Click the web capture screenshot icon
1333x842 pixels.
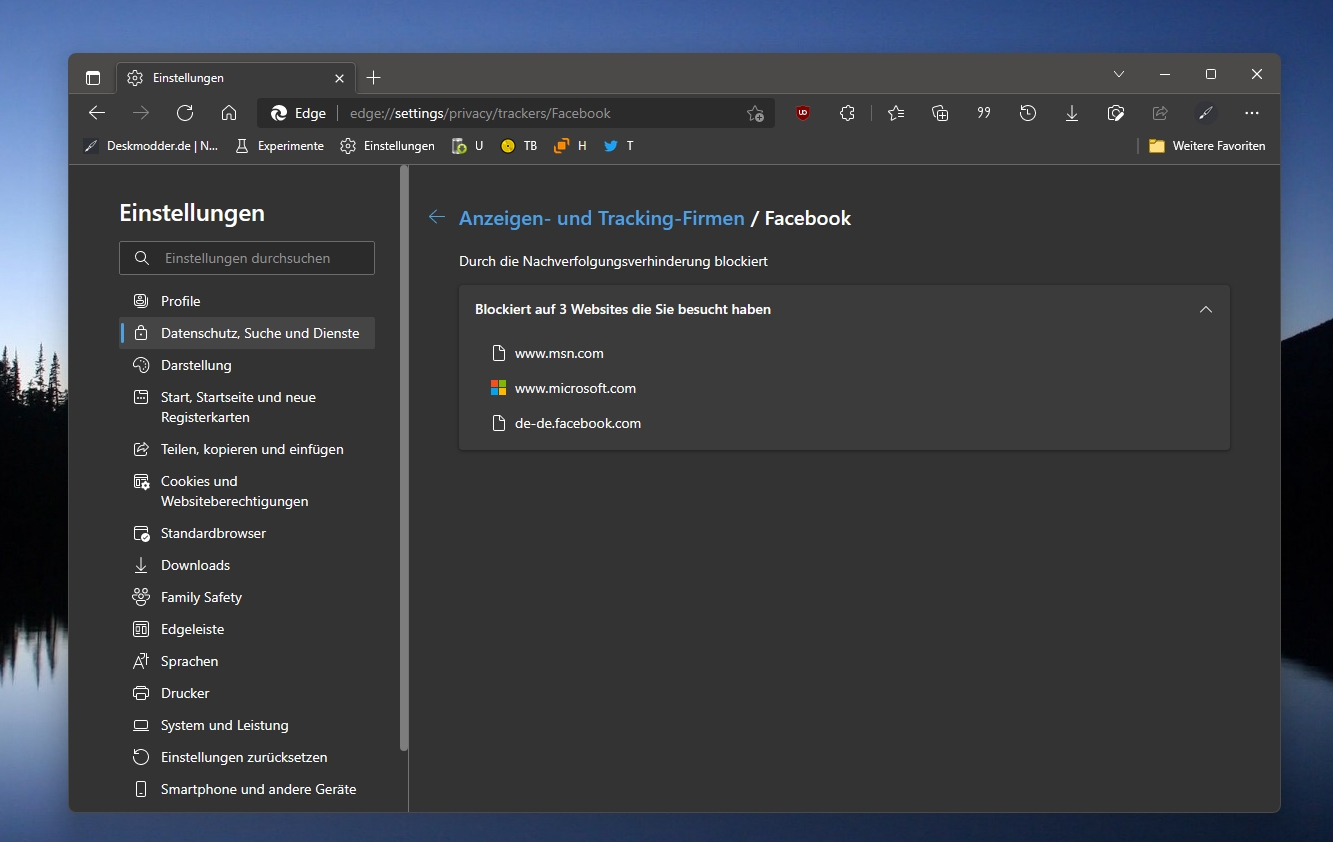click(1116, 113)
